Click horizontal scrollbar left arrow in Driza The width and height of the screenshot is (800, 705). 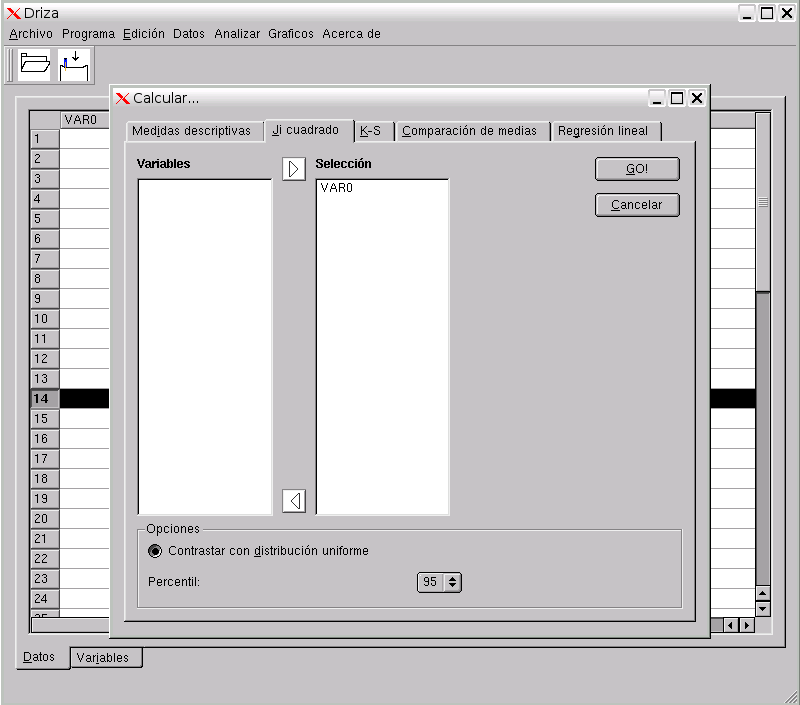[731, 625]
